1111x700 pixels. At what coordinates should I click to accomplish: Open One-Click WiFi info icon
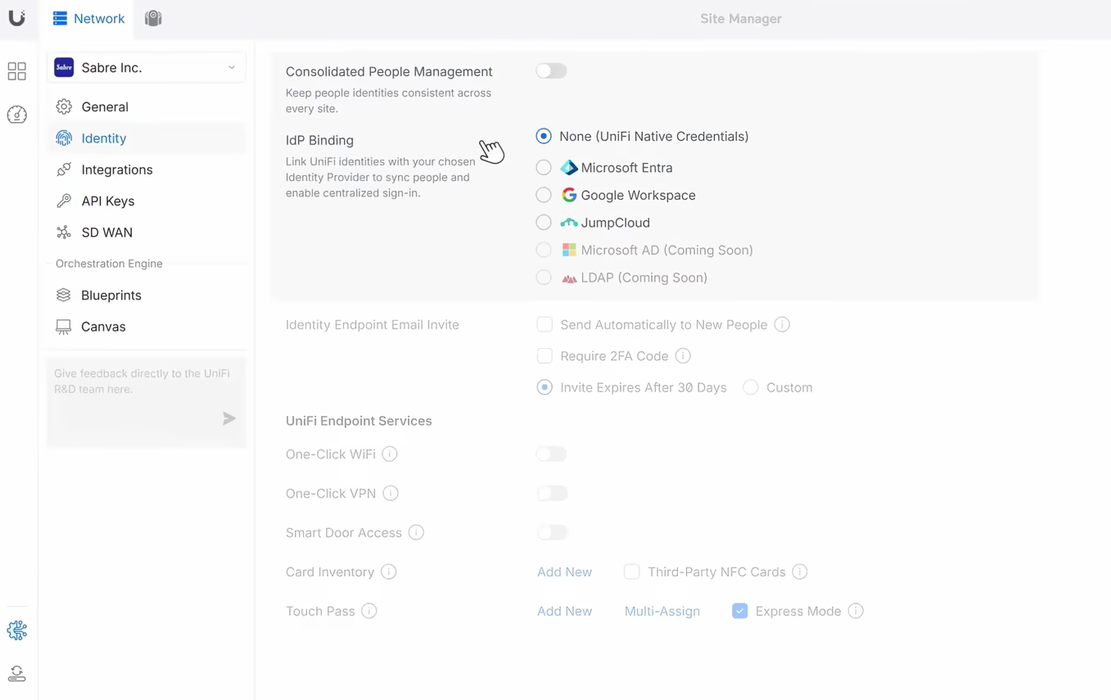[x=390, y=454]
